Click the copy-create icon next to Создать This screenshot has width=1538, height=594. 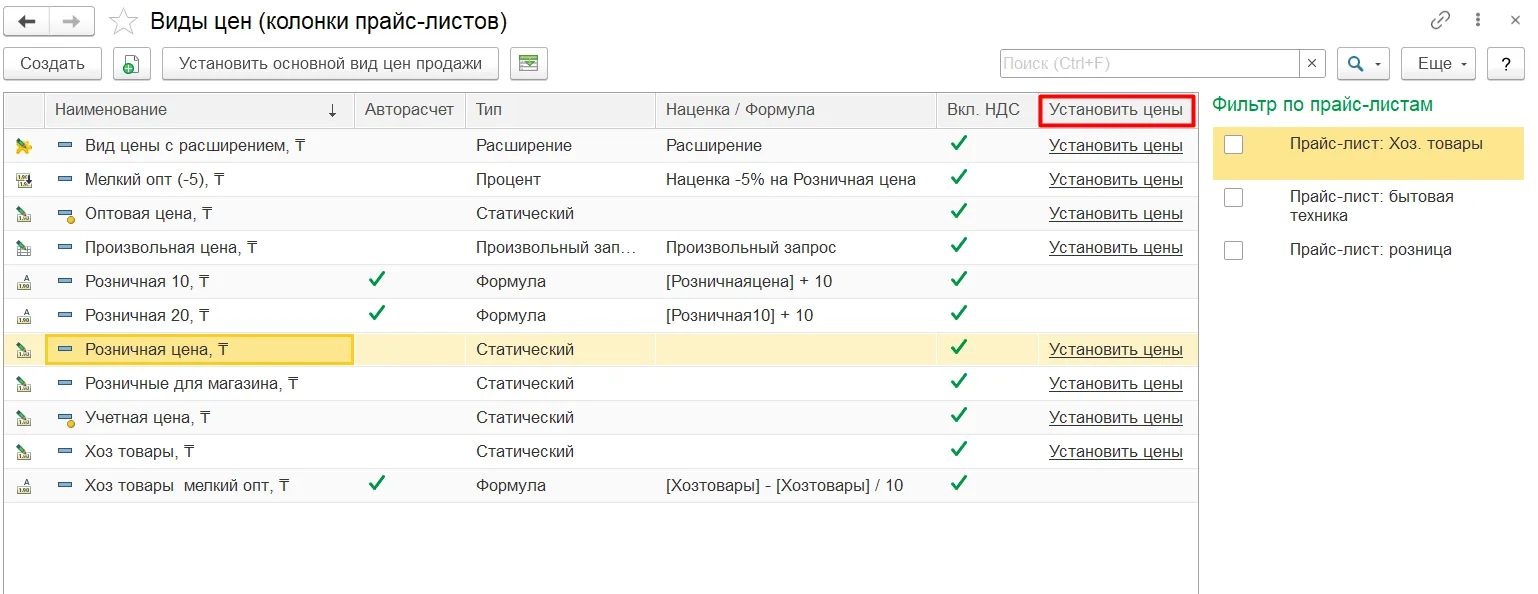pos(131,64)
